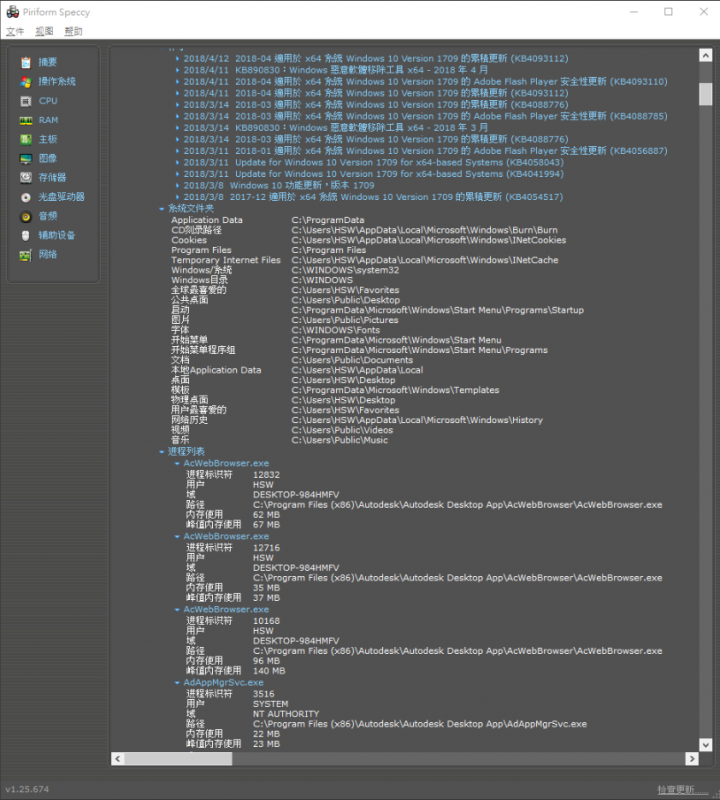Screen dimensions: 720x800
Task: Click the v1.25.674 version label
Action: (28, 789)
